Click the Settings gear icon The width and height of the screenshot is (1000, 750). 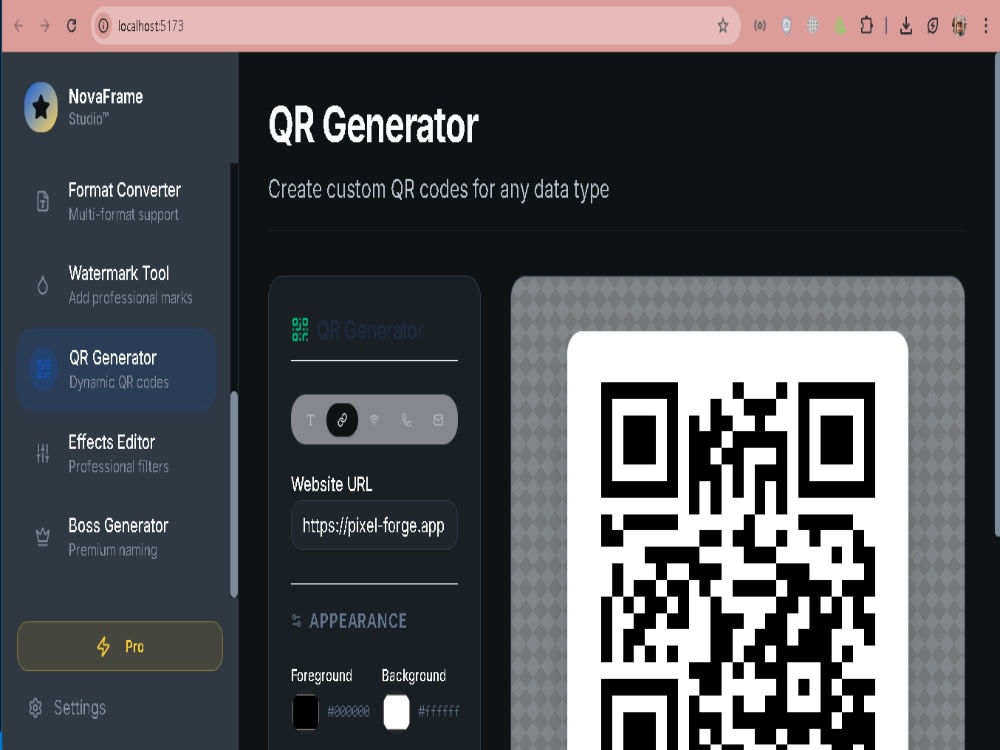[x=35, y=708]
